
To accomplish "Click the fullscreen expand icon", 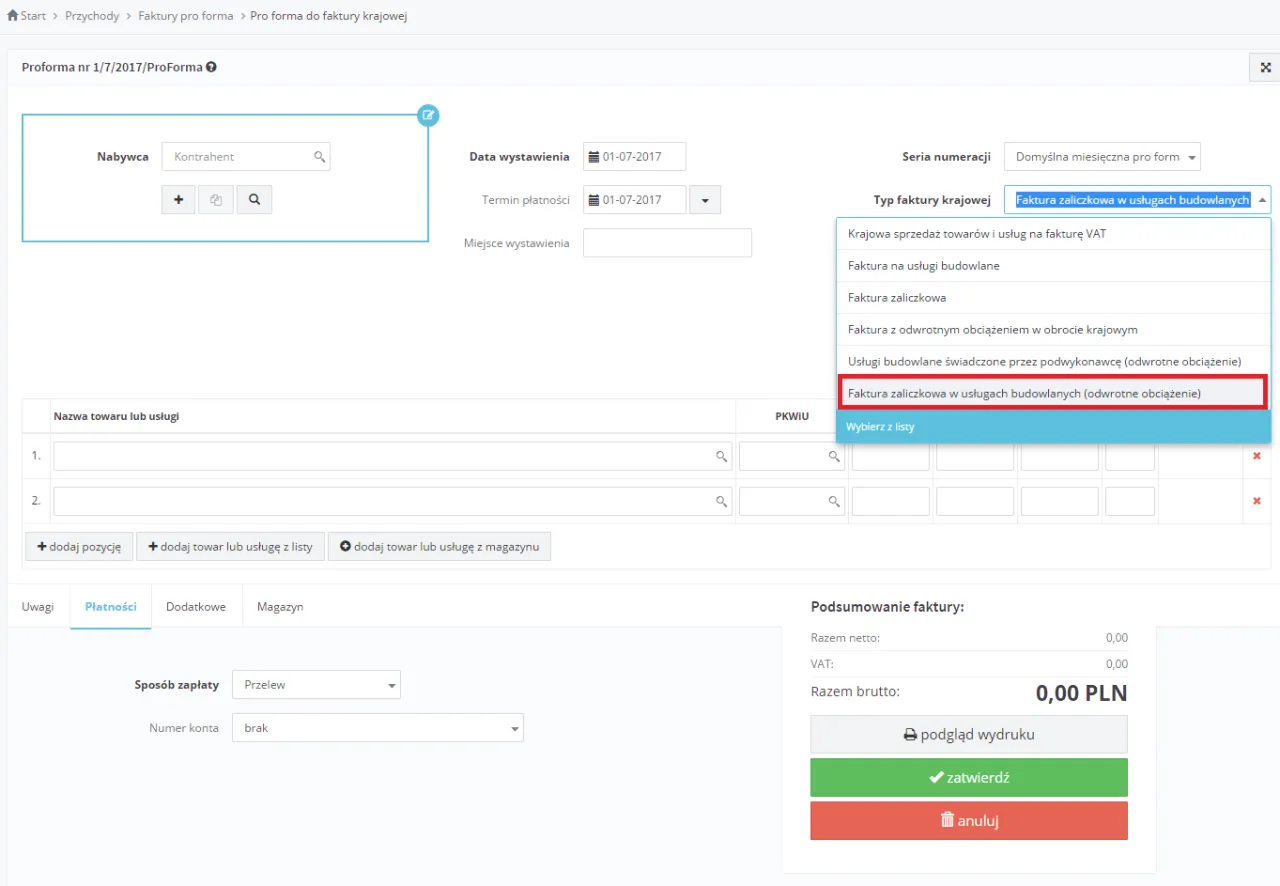I will point(1265,67).
